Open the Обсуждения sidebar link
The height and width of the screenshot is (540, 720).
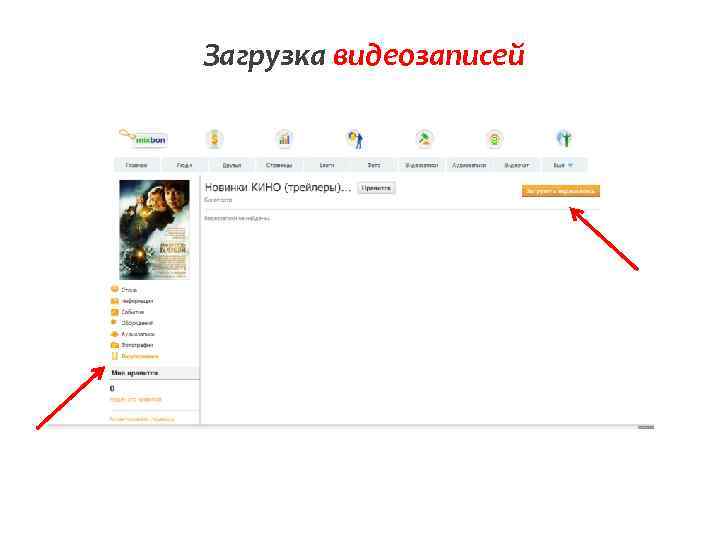pos(137,323)
